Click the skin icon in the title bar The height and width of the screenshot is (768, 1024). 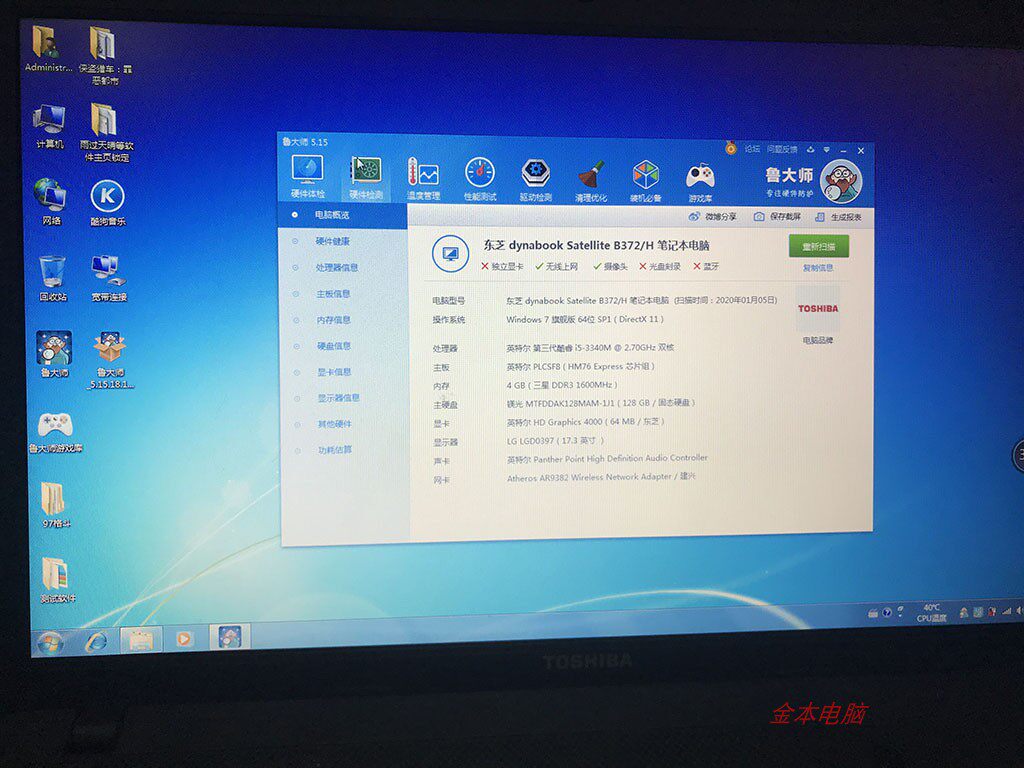(810, 150)
